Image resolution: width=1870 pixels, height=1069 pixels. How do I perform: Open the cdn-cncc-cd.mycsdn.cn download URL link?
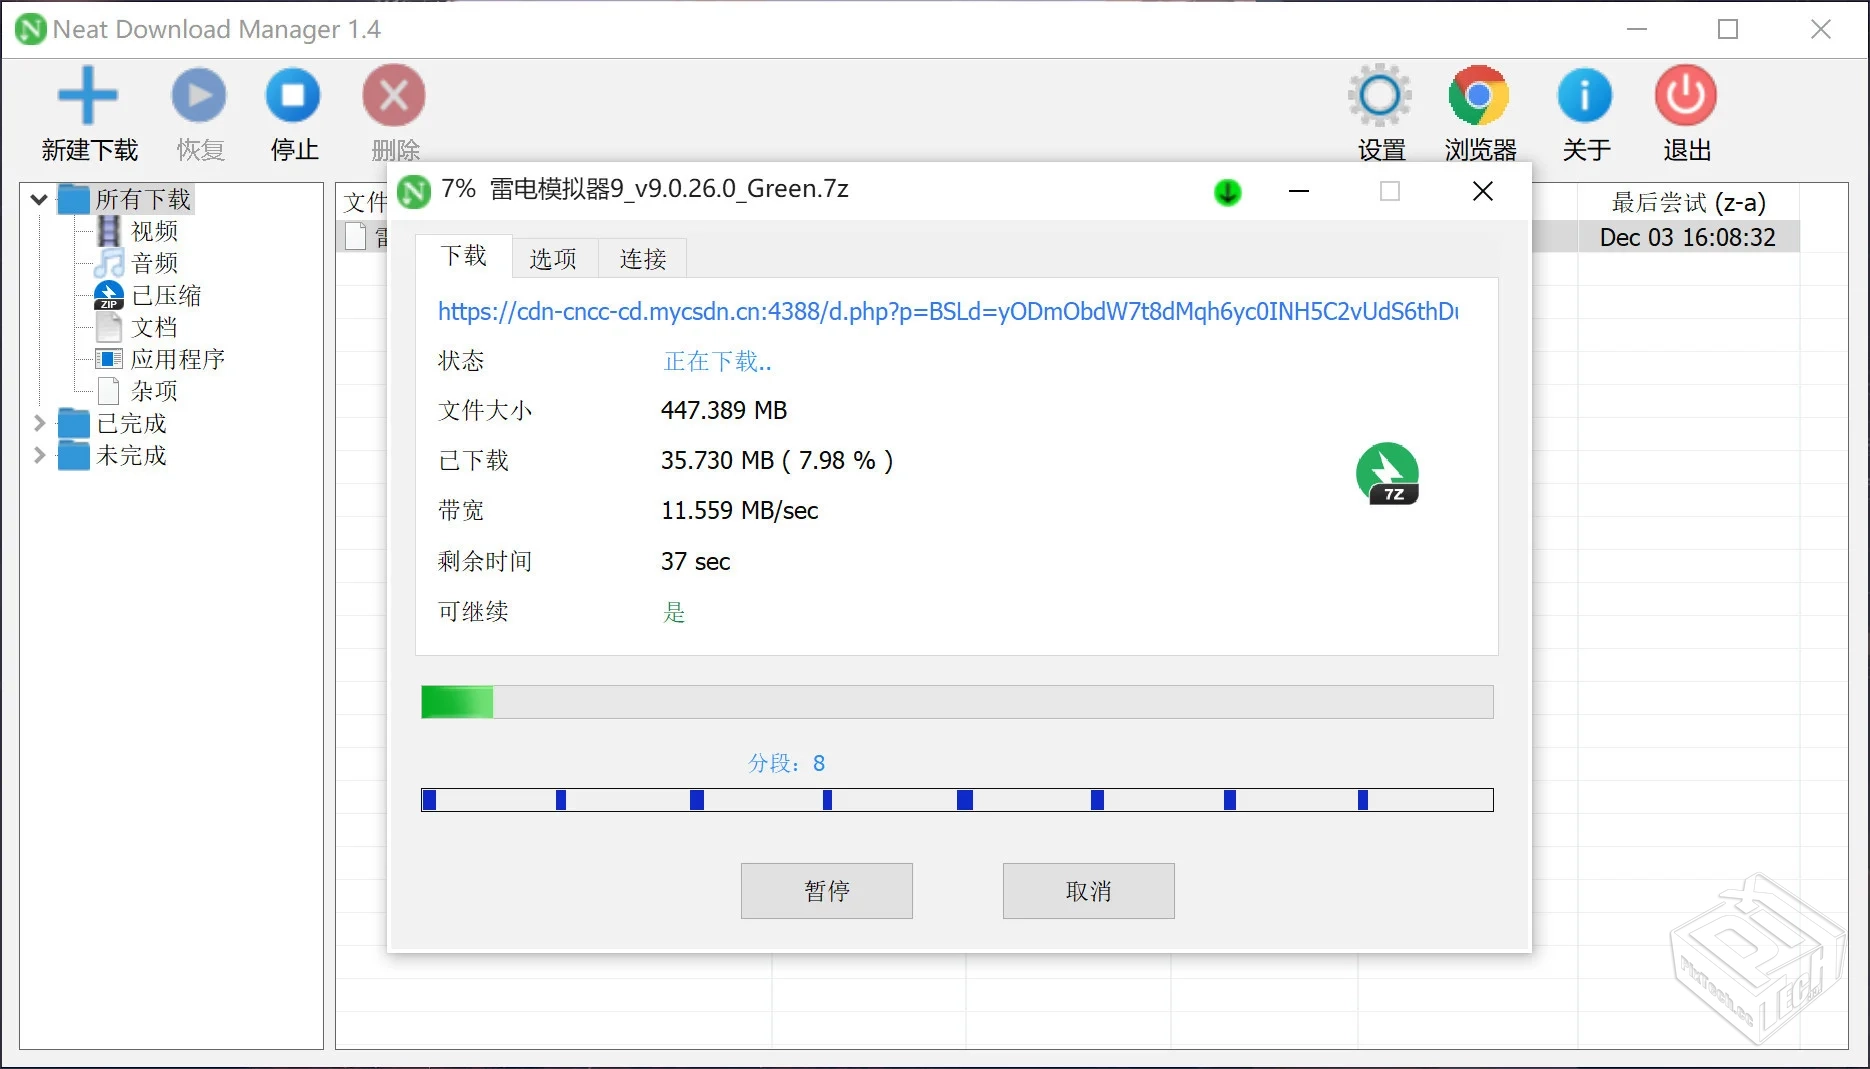(x=947, y=312)
